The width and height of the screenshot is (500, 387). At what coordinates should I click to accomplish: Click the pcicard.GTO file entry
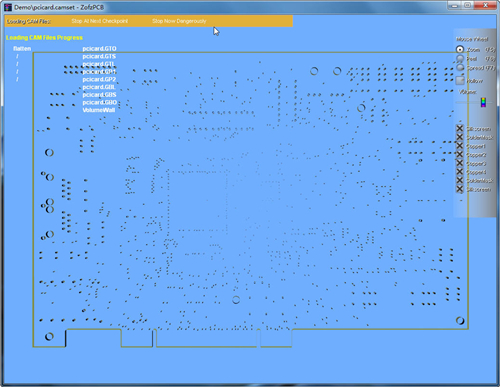pos(99,49)
